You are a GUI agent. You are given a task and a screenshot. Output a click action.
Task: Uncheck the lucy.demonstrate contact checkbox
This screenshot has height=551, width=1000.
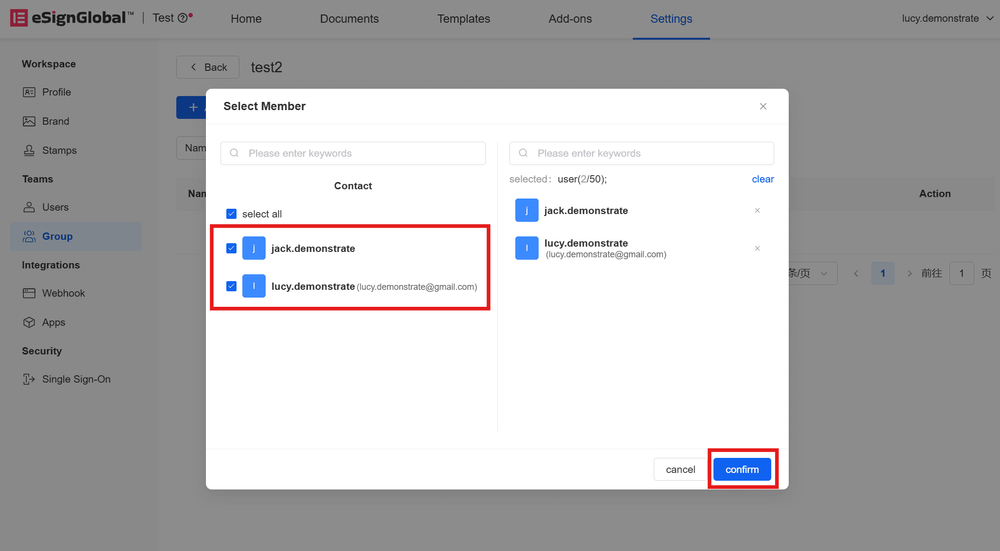[231, 286]
